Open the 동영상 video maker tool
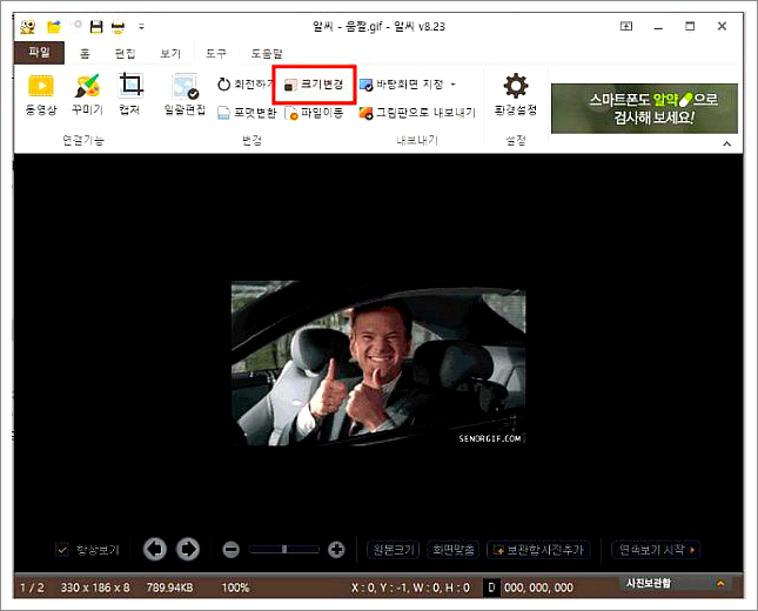Screen dimensions: 758x611 (41, 95)
